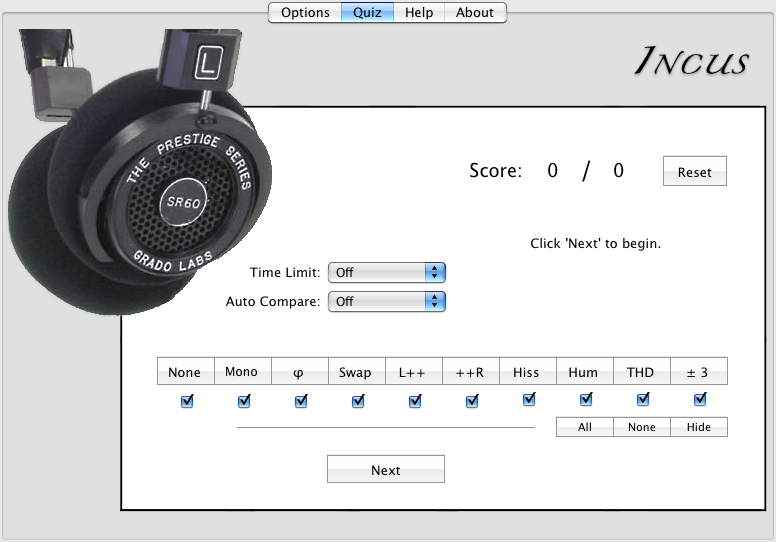
Task: Click Next to begin the quiz
Action: click(x=386, y=469)
